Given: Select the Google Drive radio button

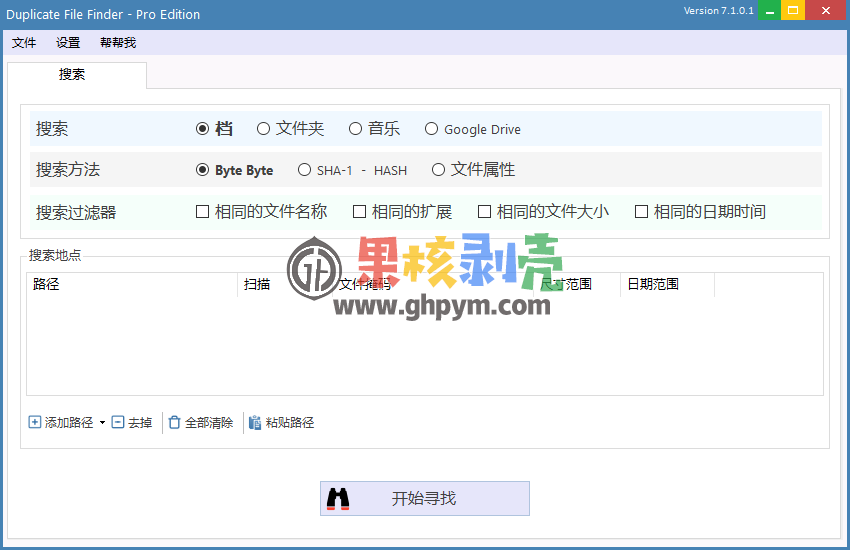Looking at the screenshot, I should (x=432, y=129).
